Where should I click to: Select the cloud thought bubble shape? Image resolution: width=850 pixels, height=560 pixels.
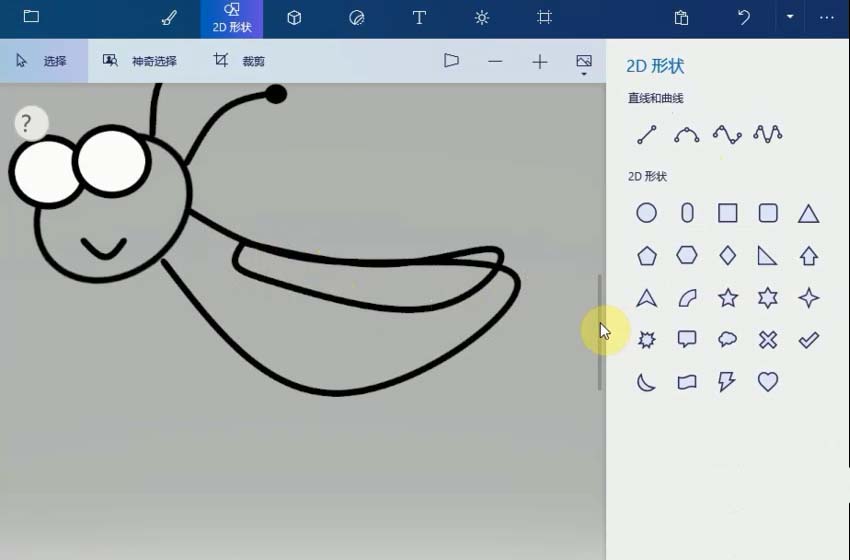[x=727, y=339]
